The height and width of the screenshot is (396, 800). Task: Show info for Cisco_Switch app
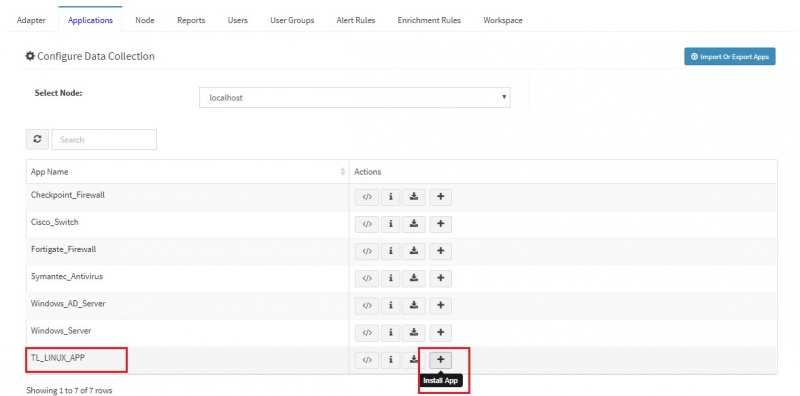coord(391,224)
